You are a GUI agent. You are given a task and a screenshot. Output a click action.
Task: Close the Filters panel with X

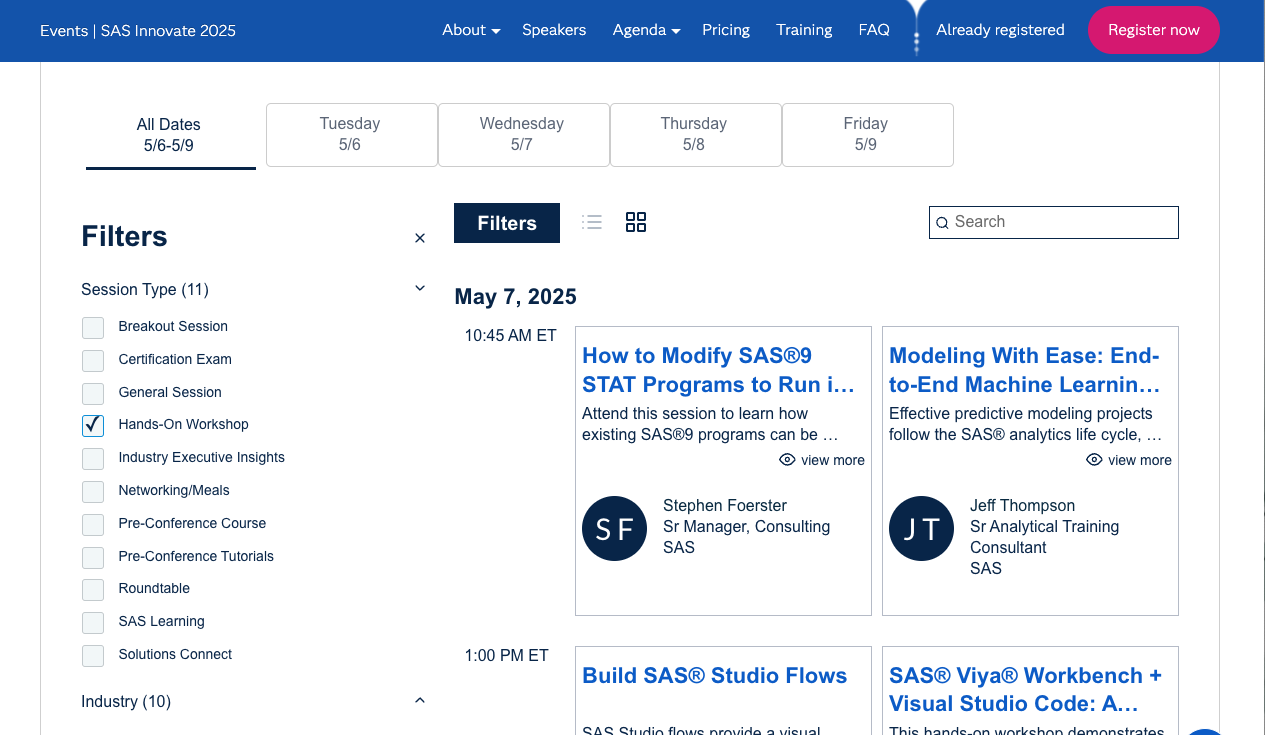point(420,238)
